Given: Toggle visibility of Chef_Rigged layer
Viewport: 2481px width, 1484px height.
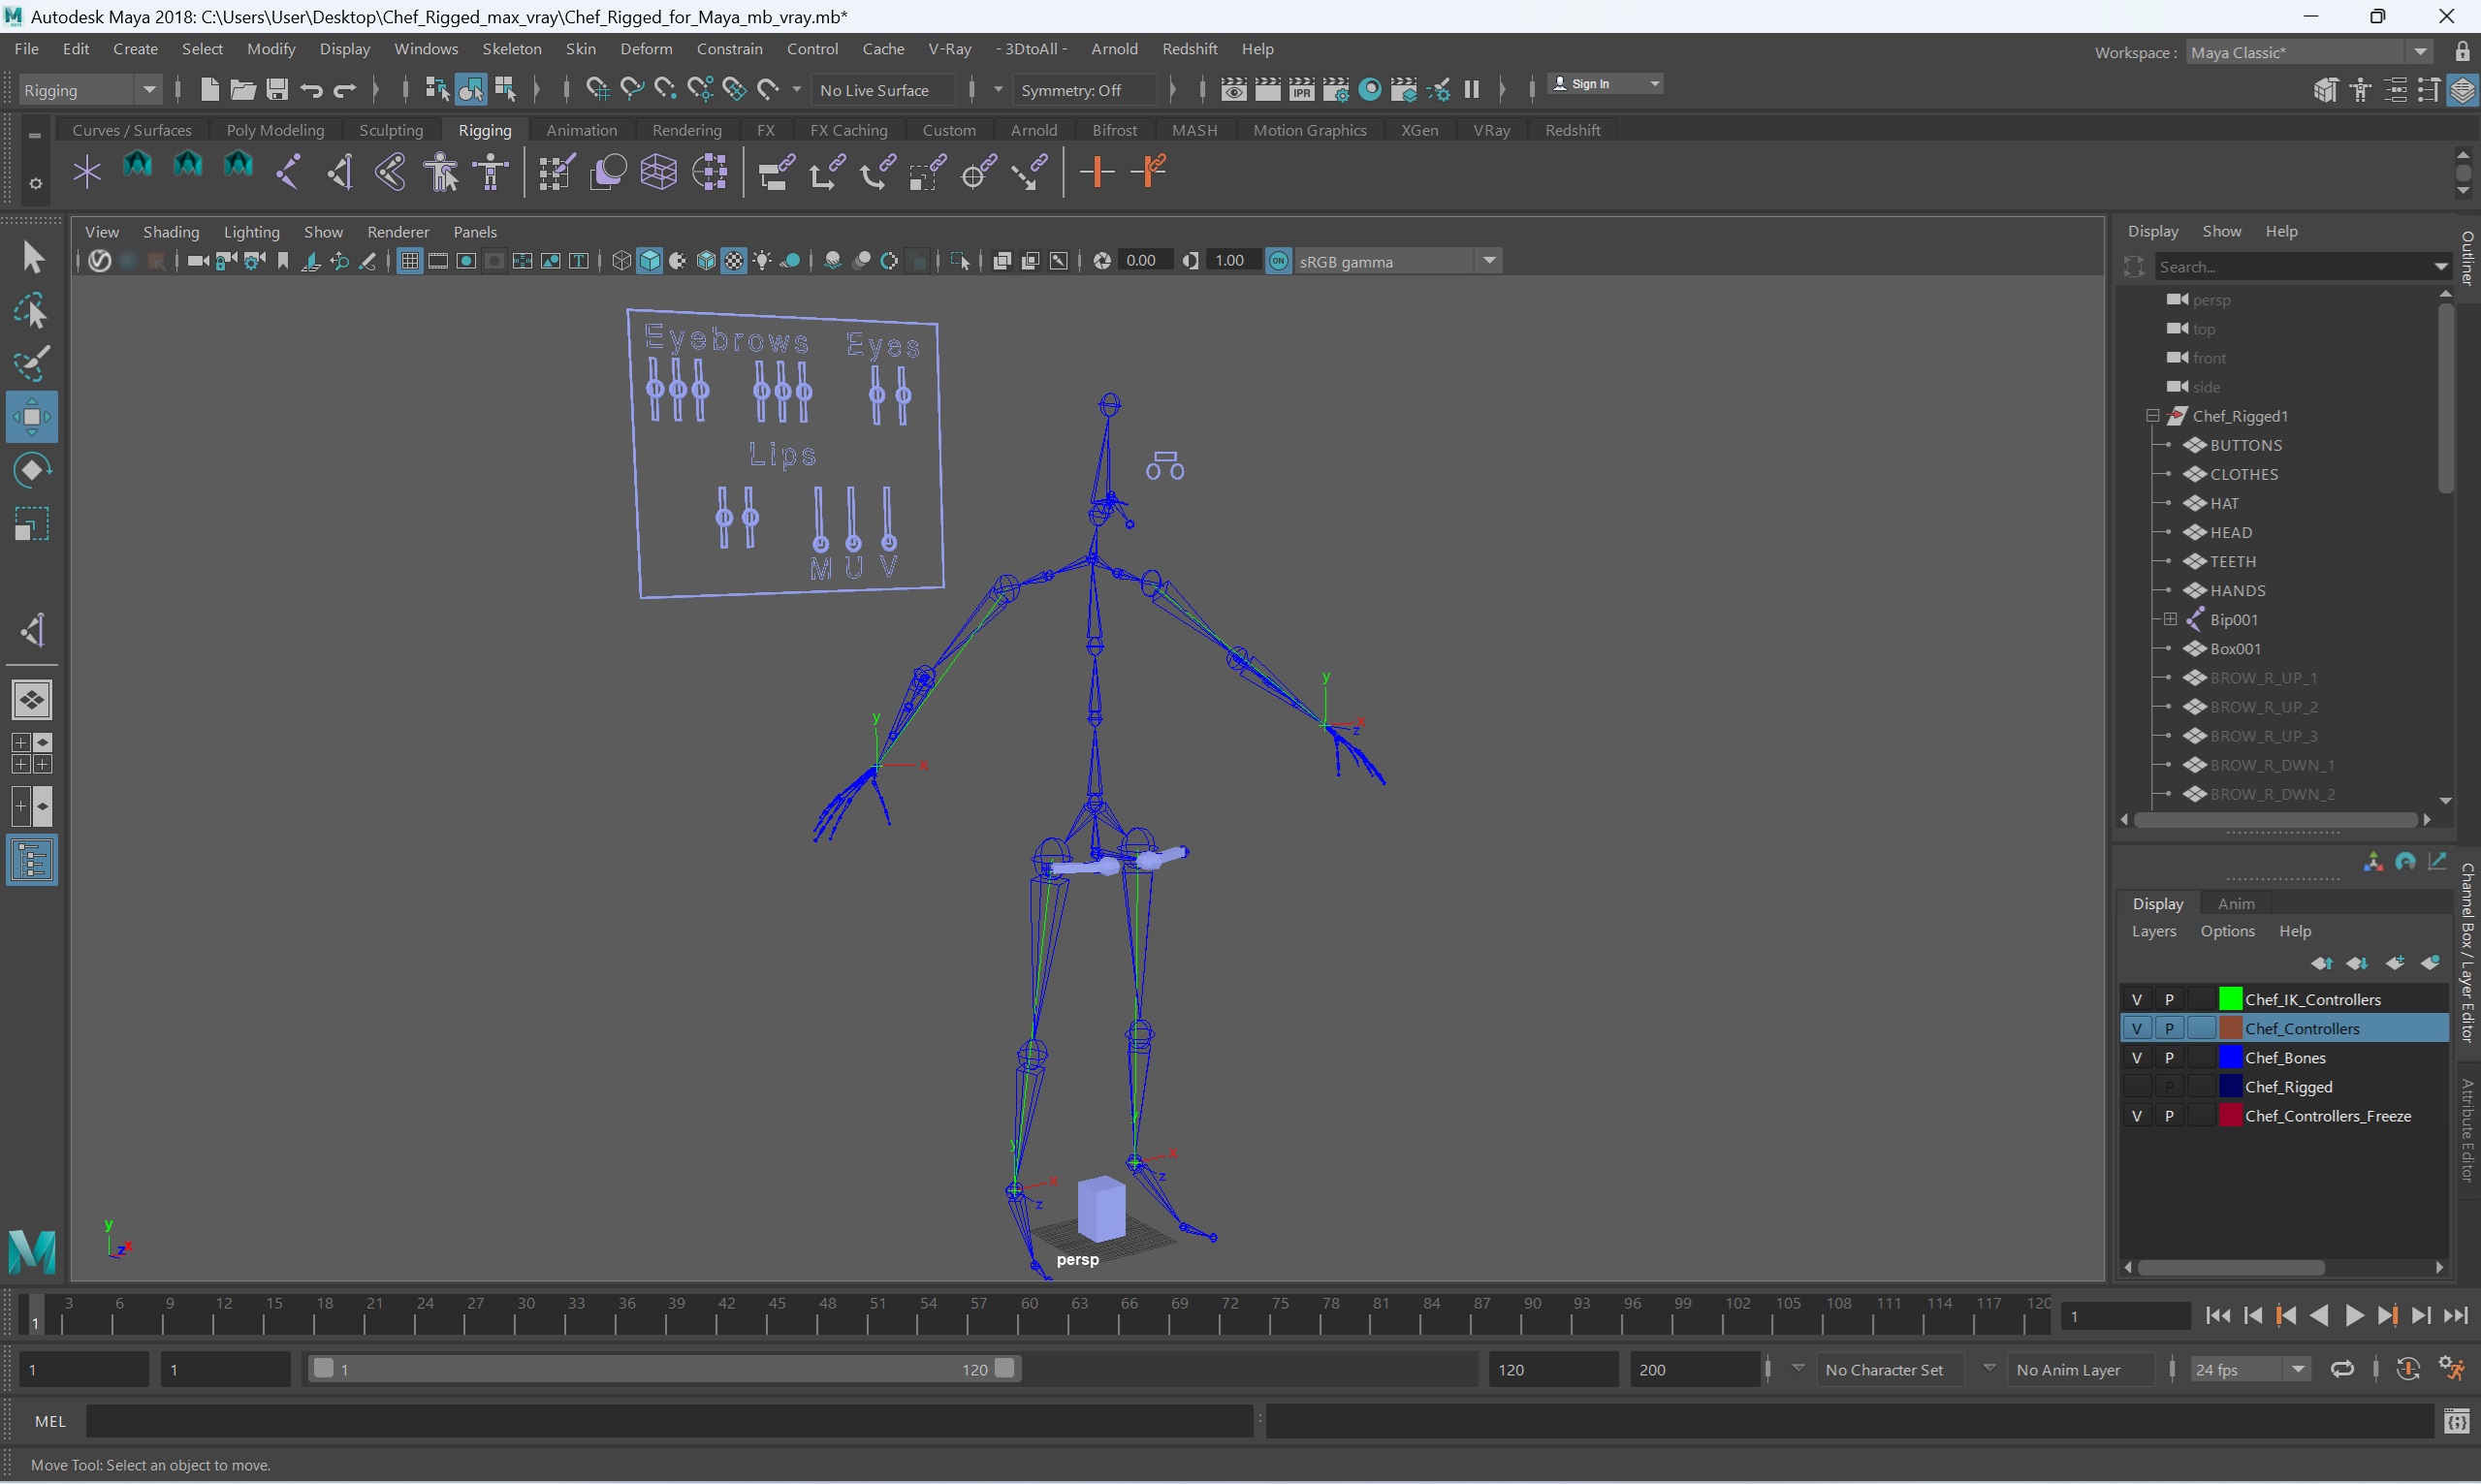Looking at the screenshot, I should [x=2137, y=1086].
